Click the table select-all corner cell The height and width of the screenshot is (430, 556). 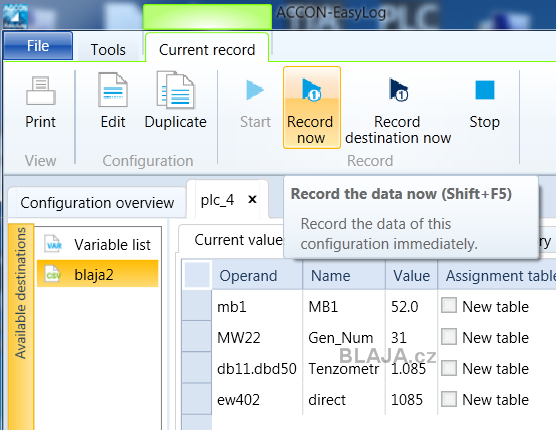tap(197, 274)
